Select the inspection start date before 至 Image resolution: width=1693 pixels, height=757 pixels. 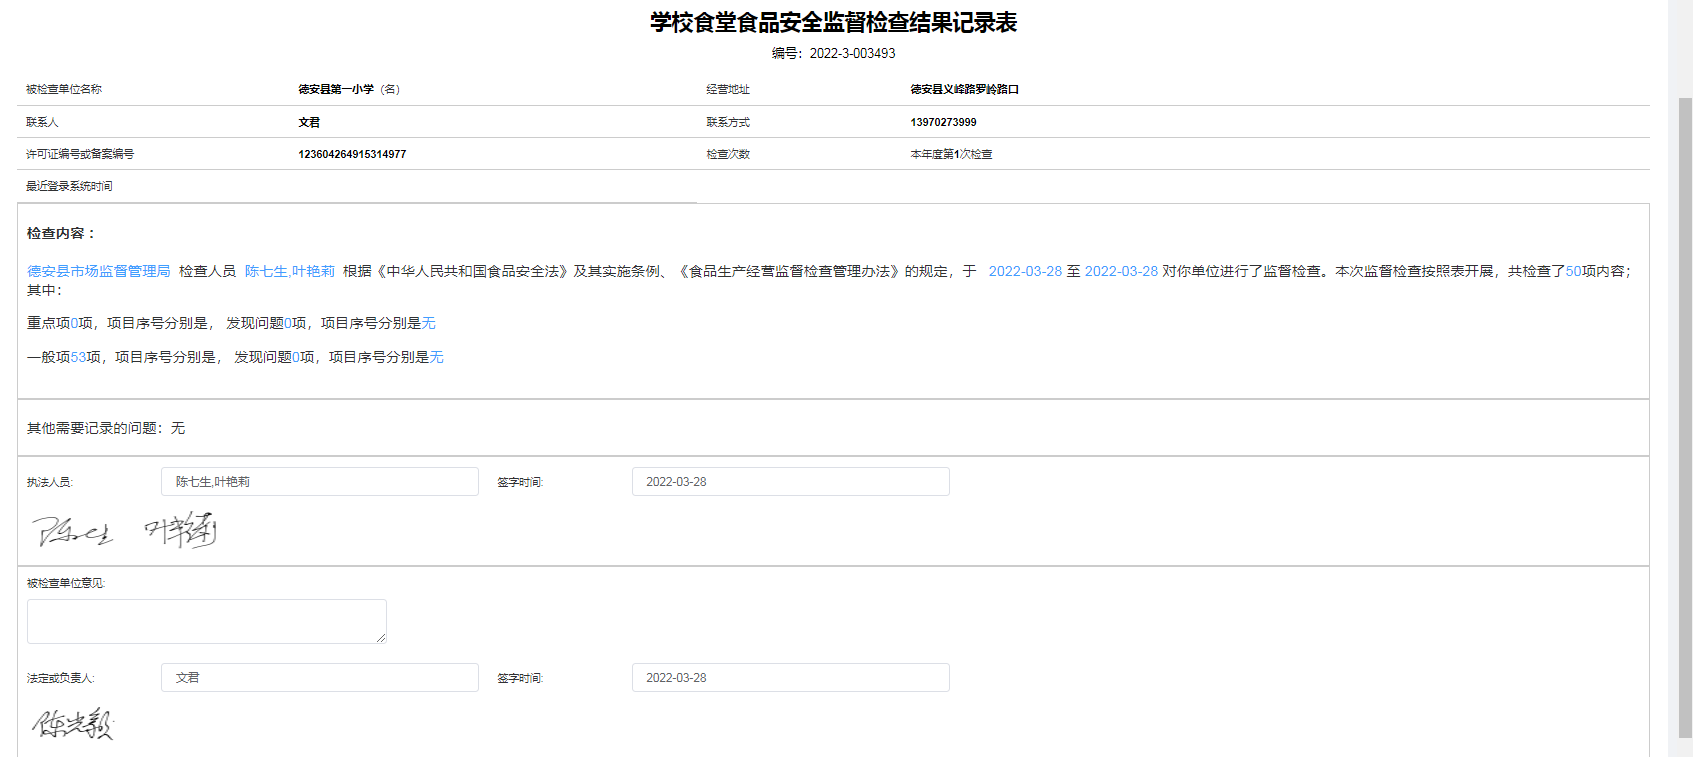click(1025, 271)
